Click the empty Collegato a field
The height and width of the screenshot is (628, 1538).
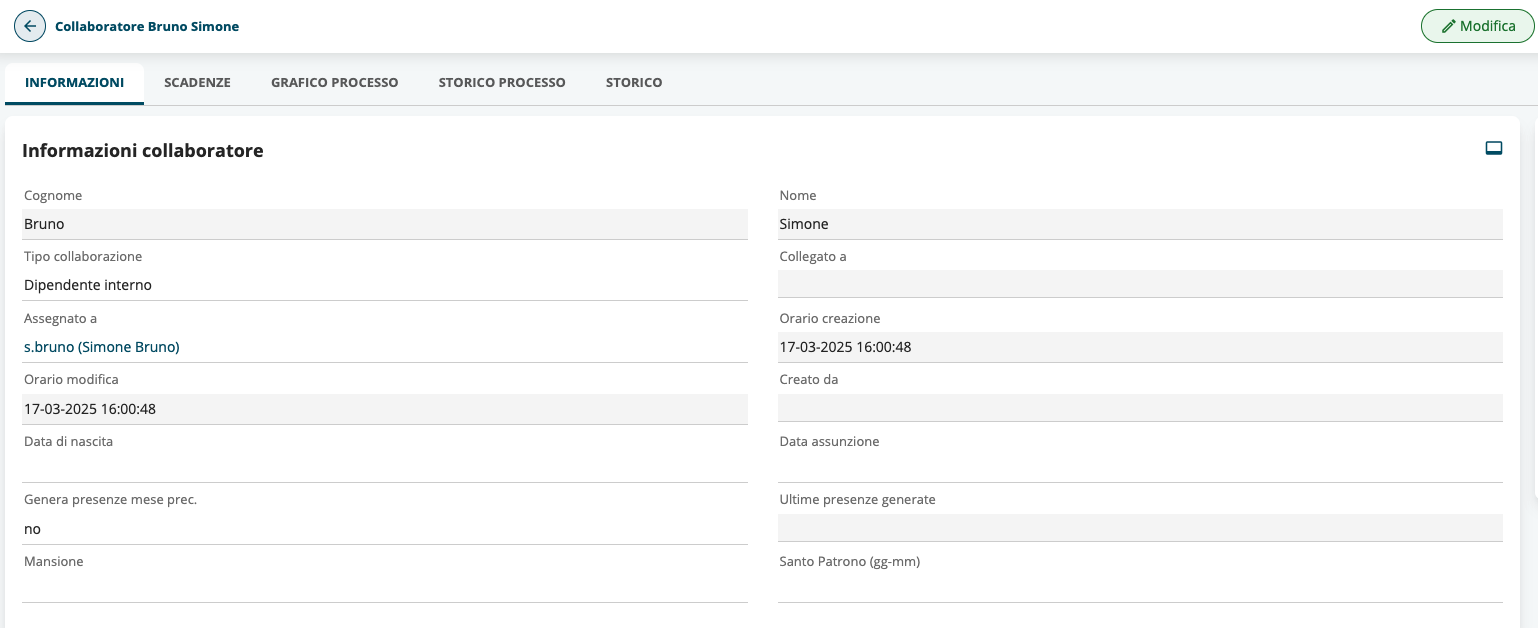point(1140,284)
